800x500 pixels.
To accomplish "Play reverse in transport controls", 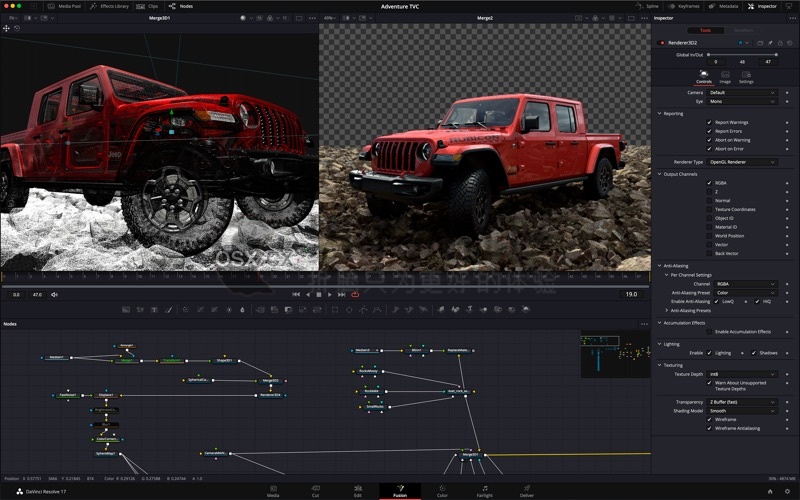I will click(308, 294).
